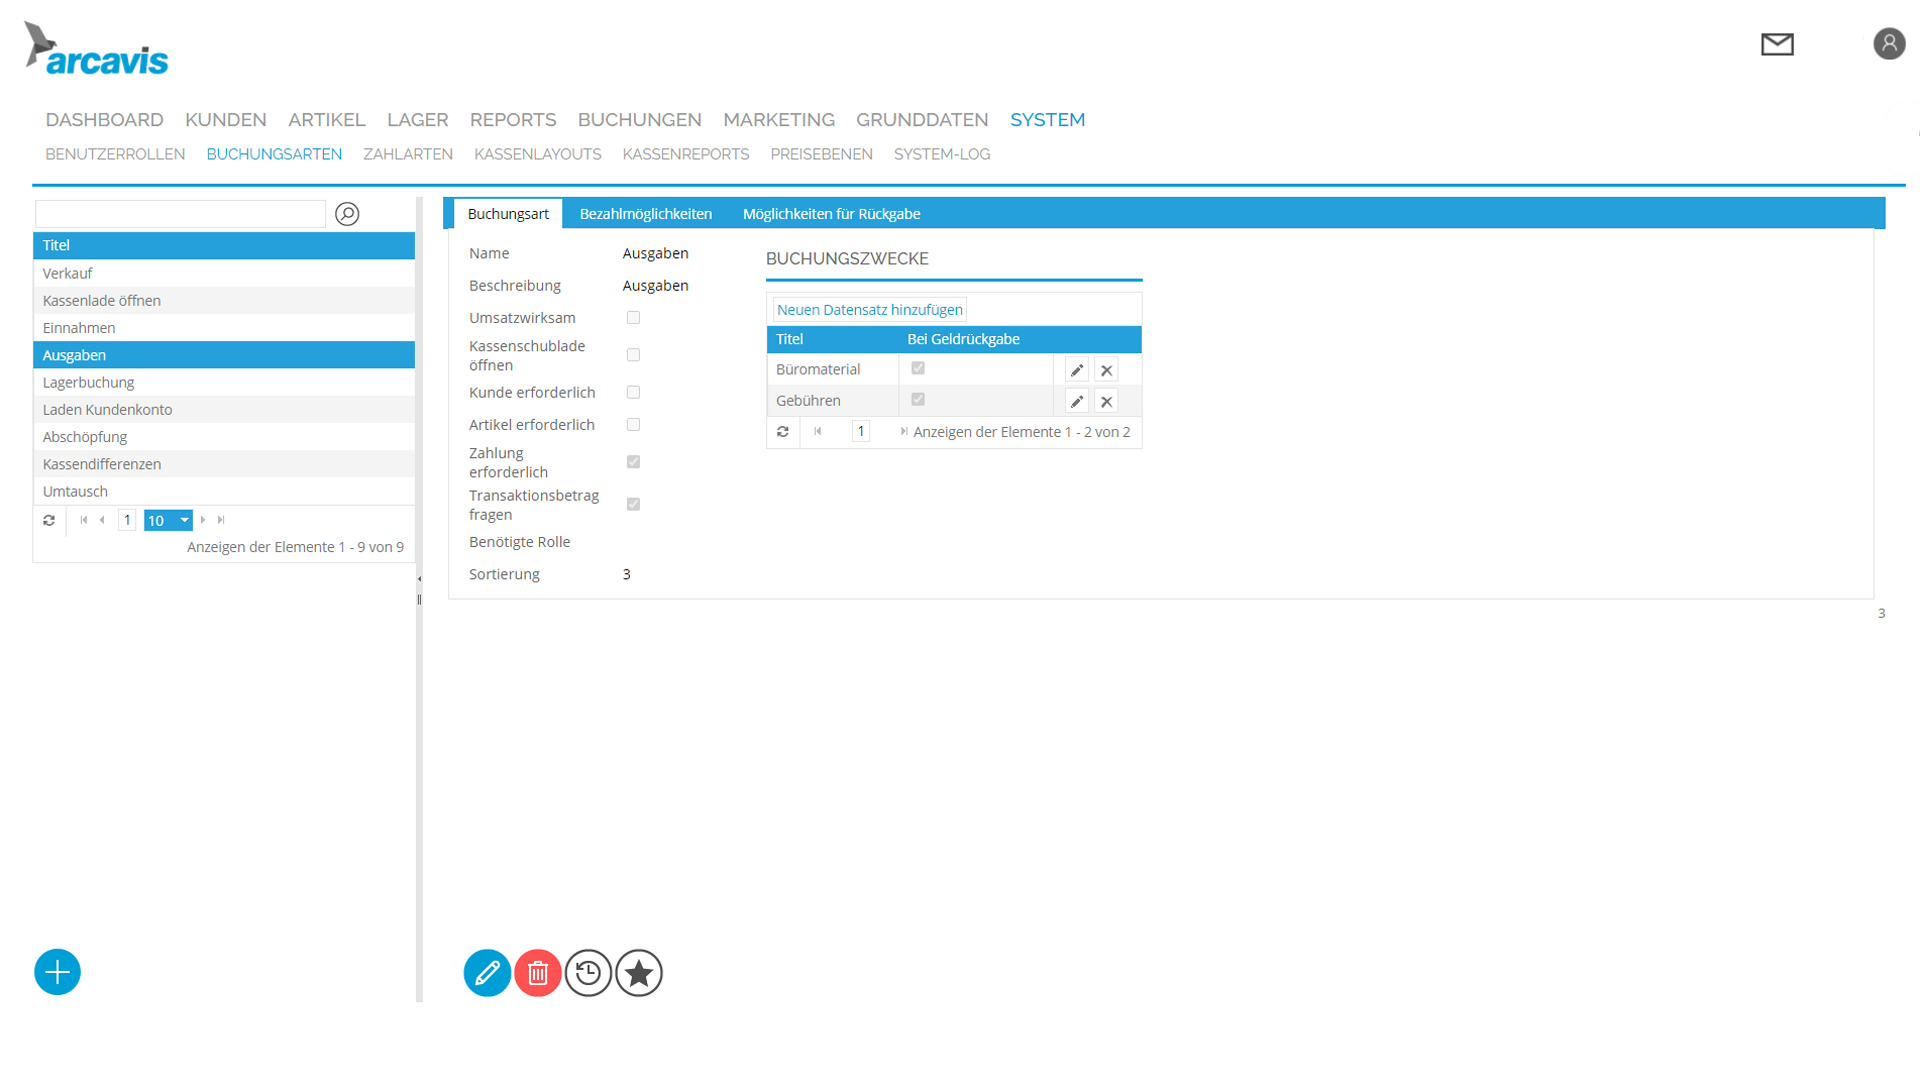Click the arcavis logo

point(96,49)
